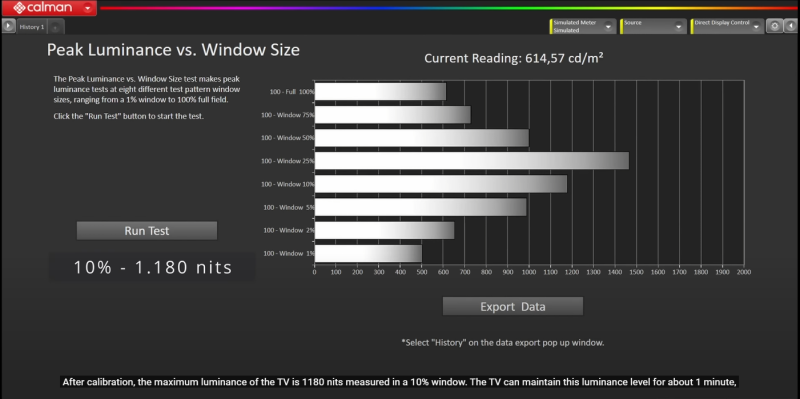Add a new history tab with the plus icon

pyautogui.click(x=56, y=27)
